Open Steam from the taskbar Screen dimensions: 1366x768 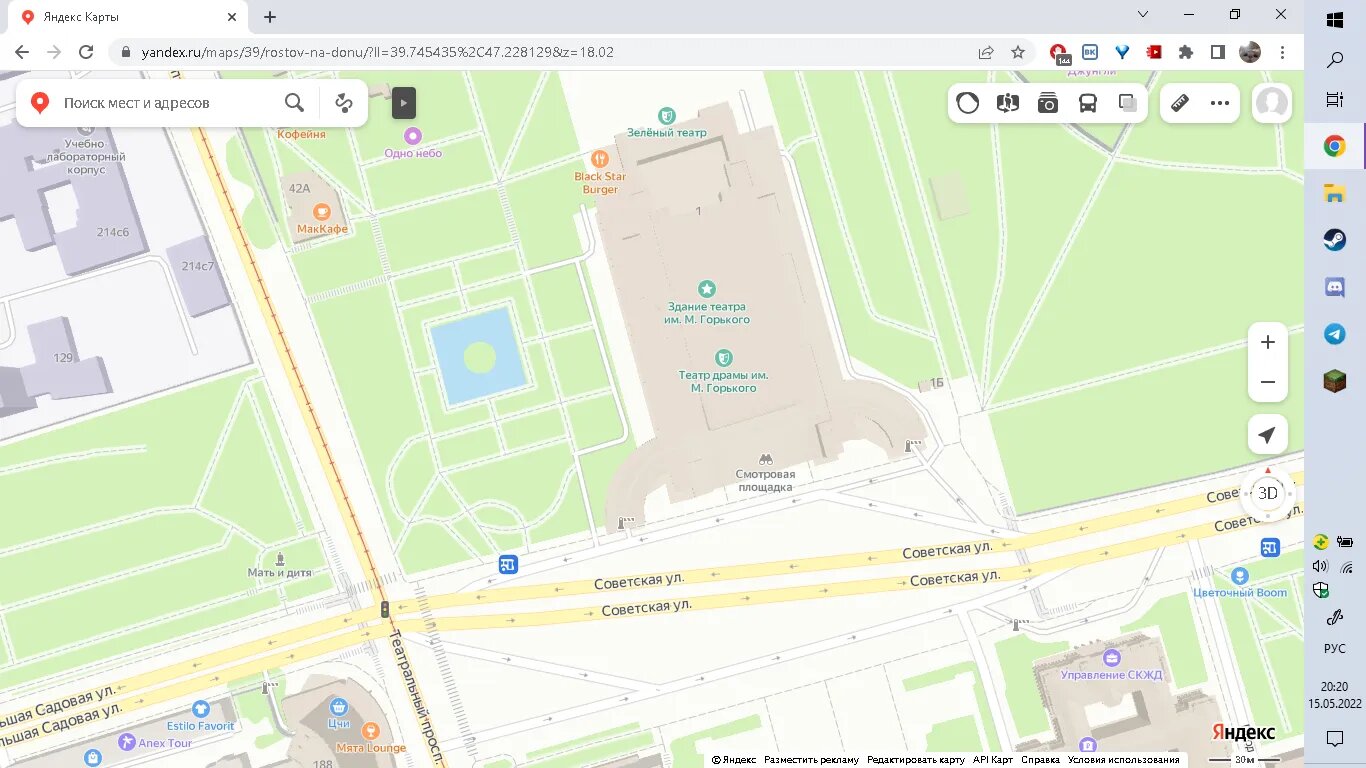pyautogui.click(x=1335, y=239)
